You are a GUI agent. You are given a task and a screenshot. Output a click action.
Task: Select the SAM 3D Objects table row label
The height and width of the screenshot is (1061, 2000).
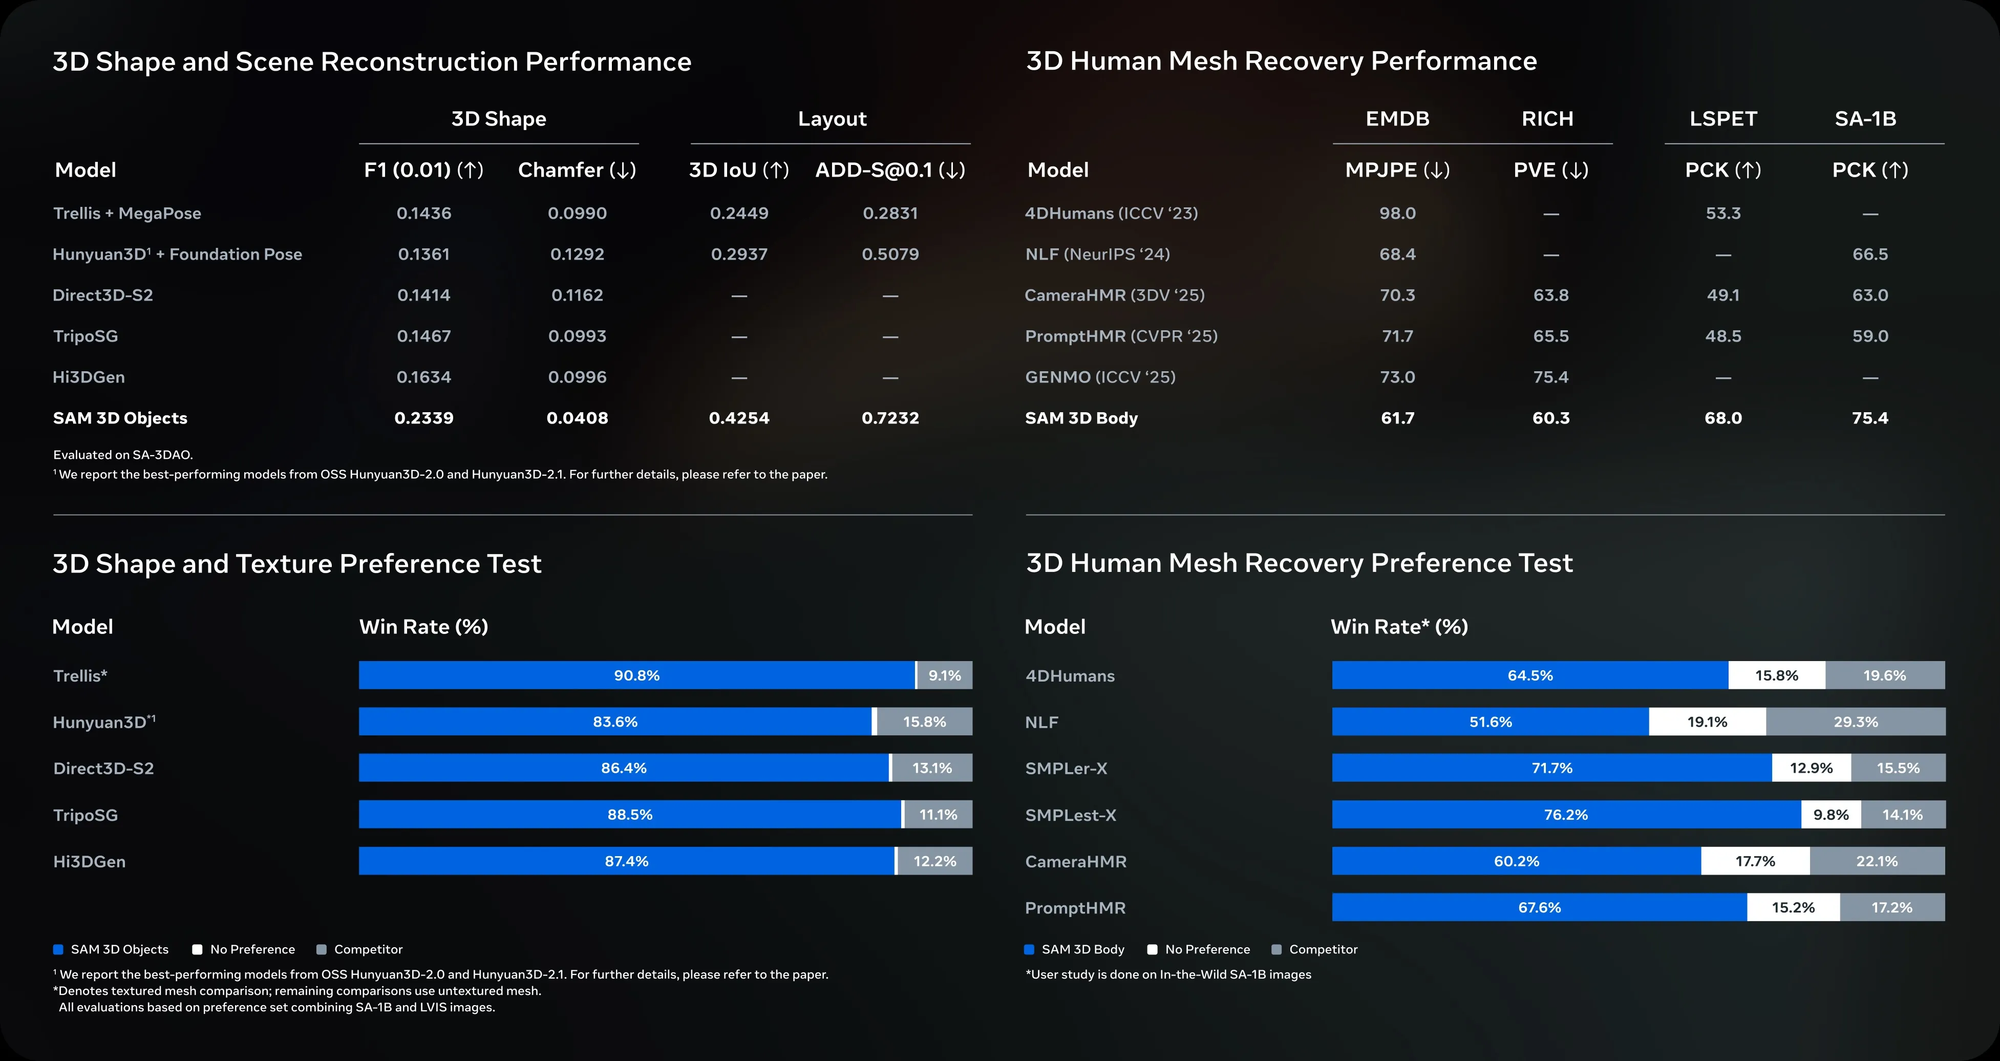click(120, 418)
